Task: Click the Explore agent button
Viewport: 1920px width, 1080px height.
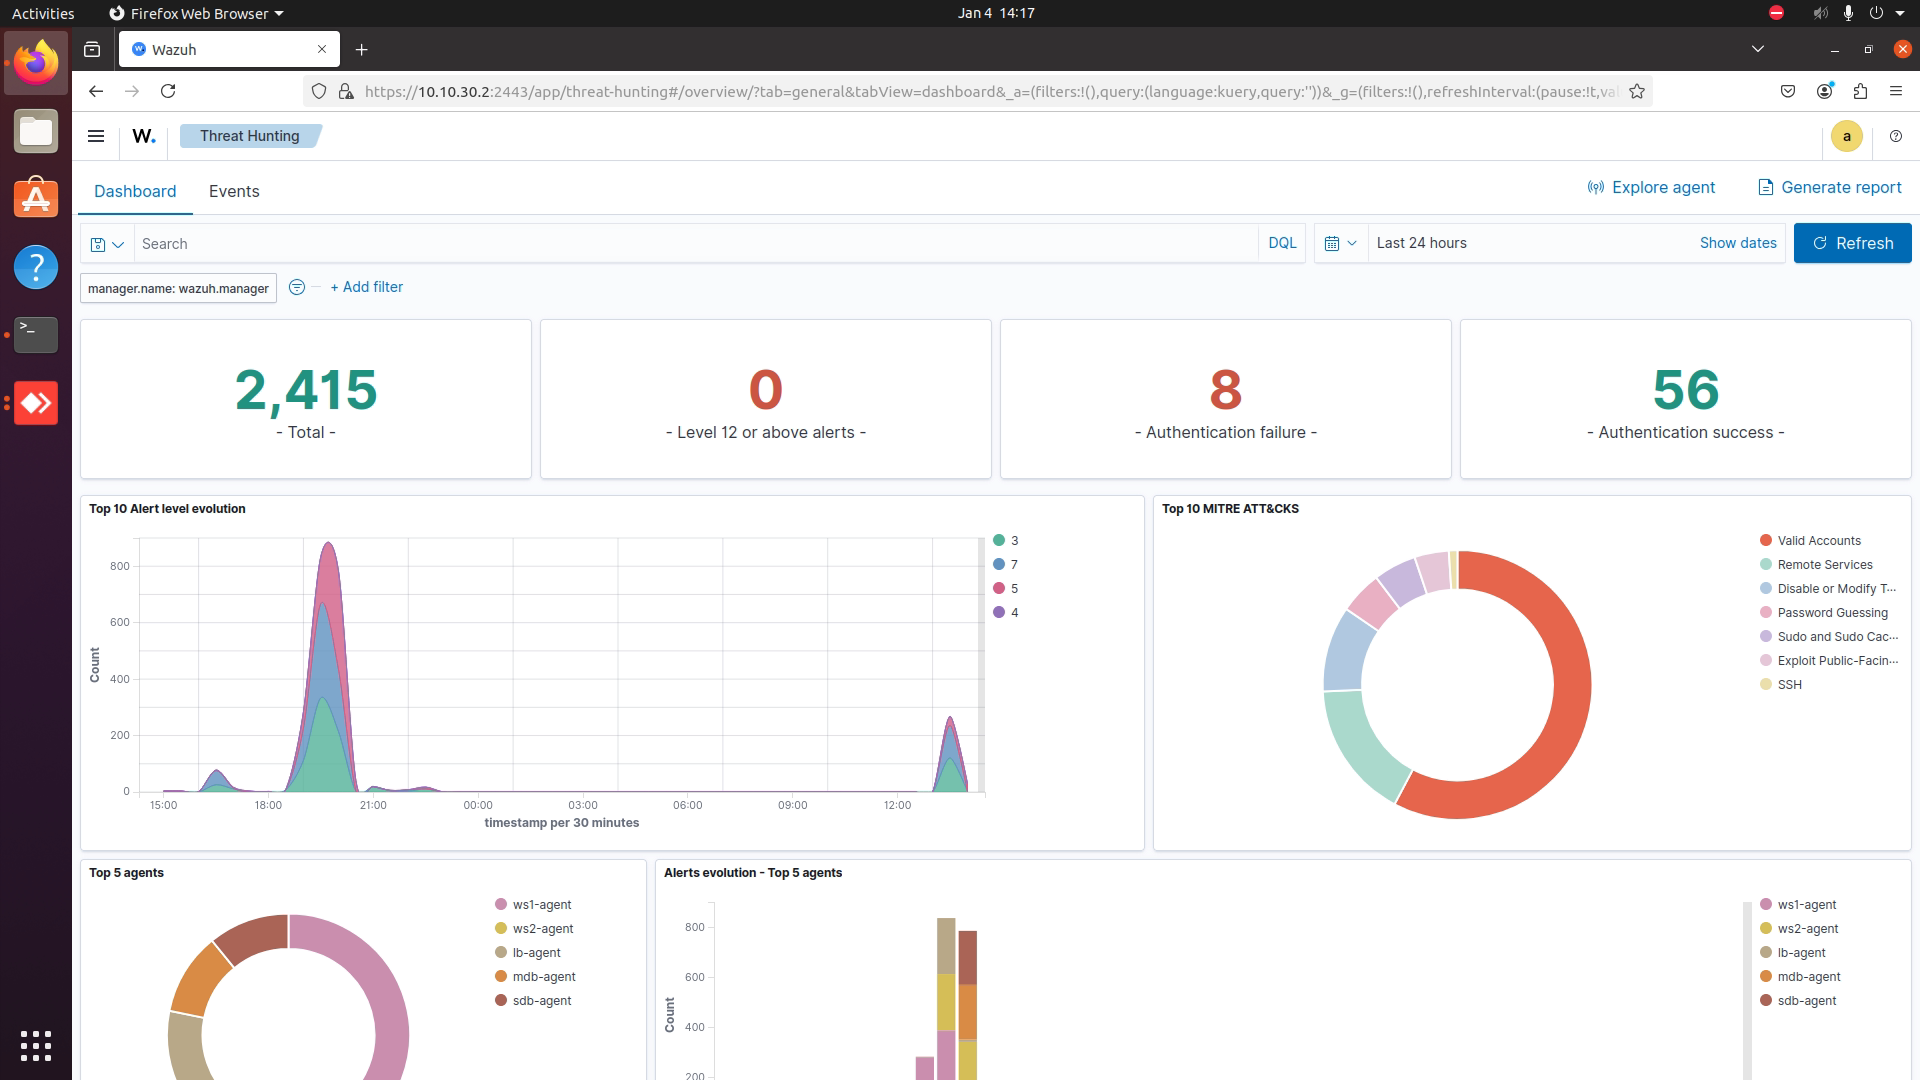Action: click(x=1651, y=187)
